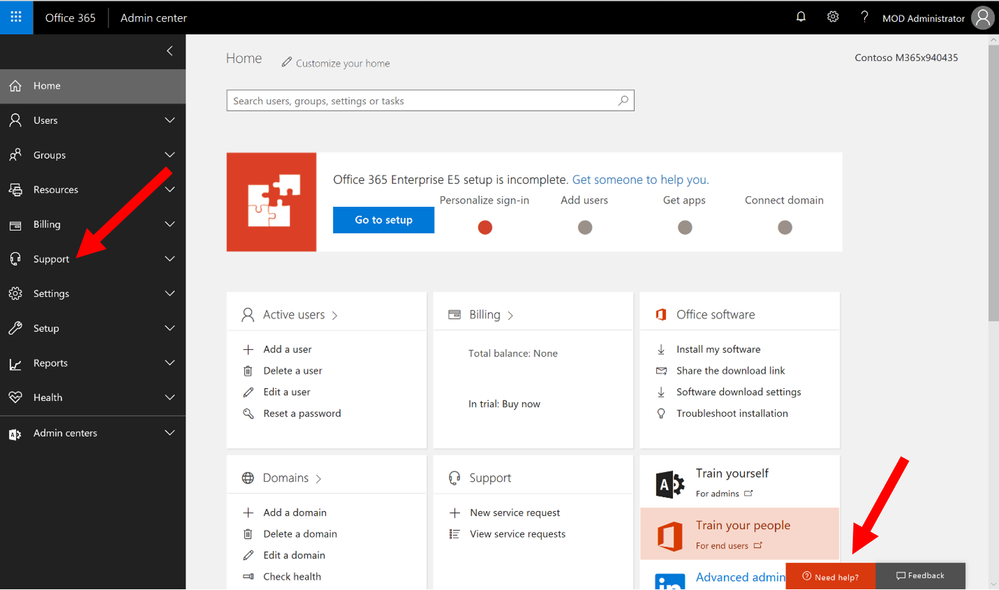999x590 pixels.
Task: Click the Personalize sign-in step dot
Action: point(485,227)
